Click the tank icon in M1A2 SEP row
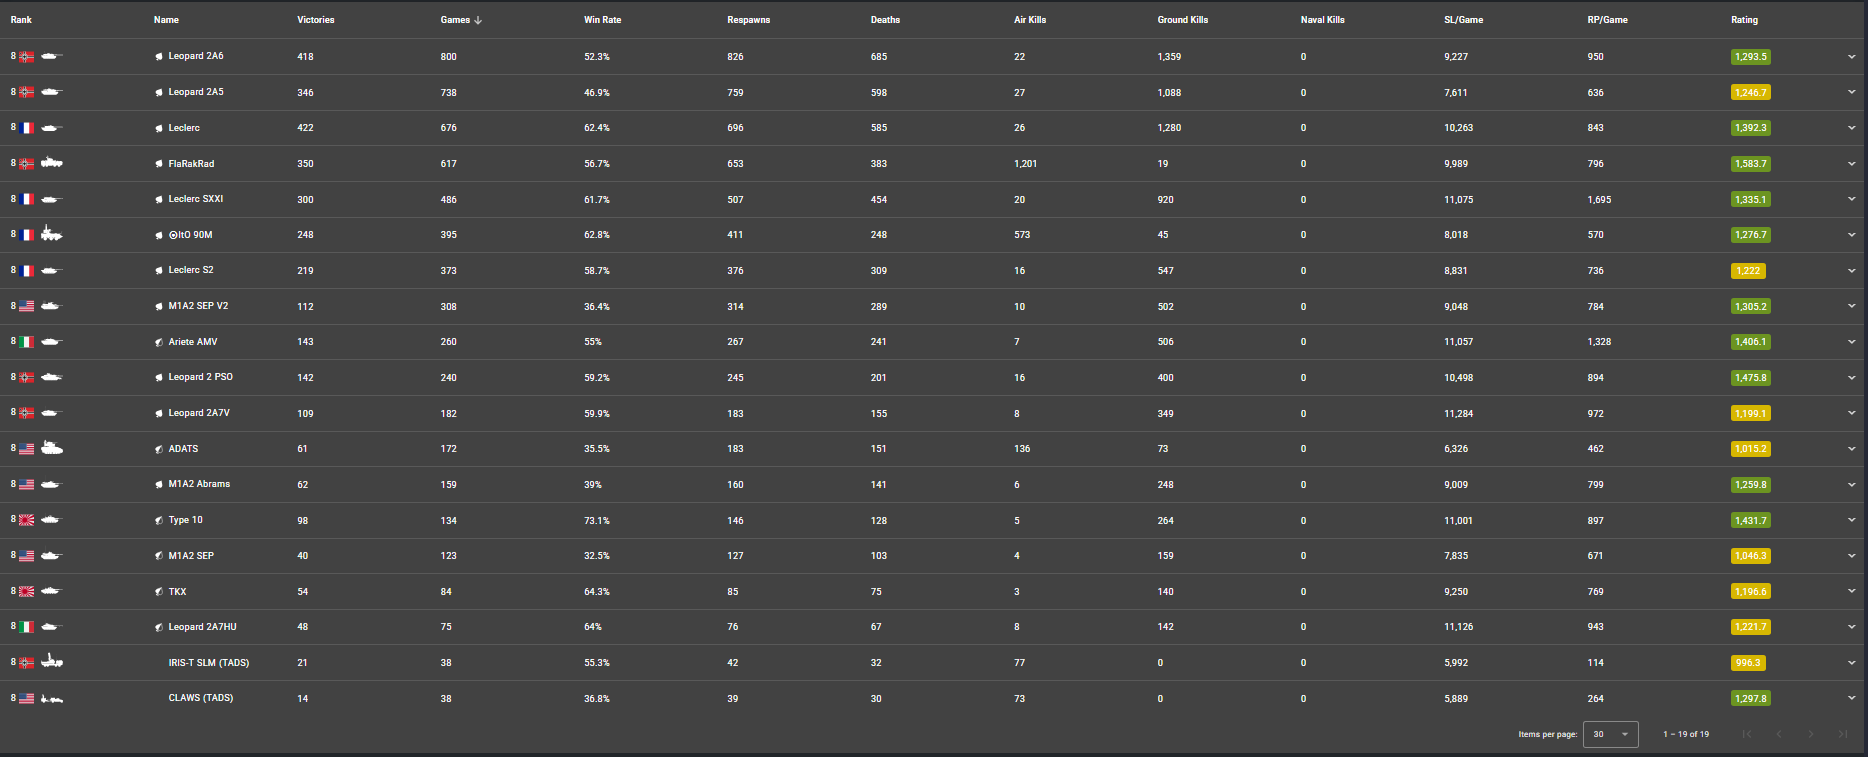This screenshot has width=1868, height=757. coord(52,555)
